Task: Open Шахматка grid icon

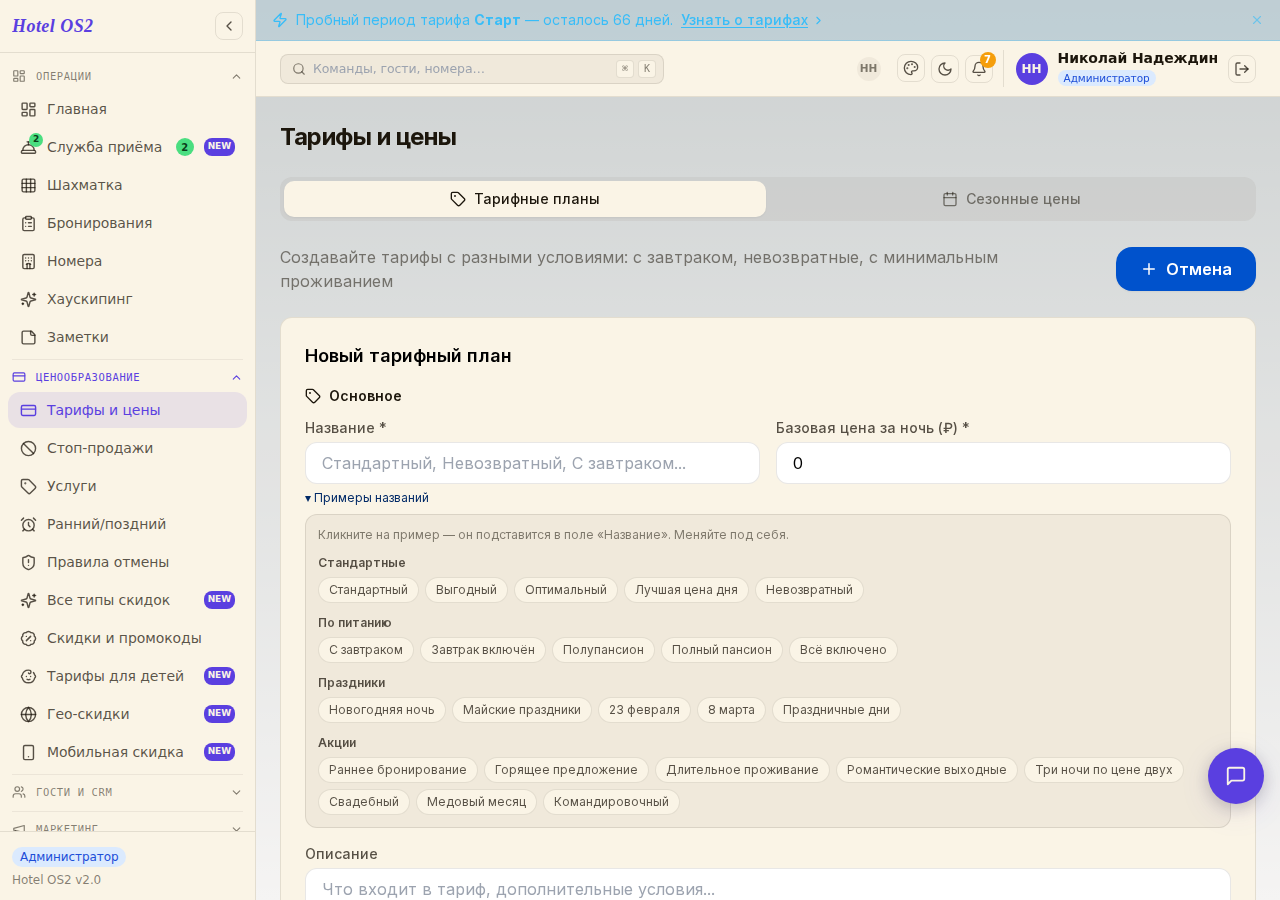Action: tap(28, 185)
